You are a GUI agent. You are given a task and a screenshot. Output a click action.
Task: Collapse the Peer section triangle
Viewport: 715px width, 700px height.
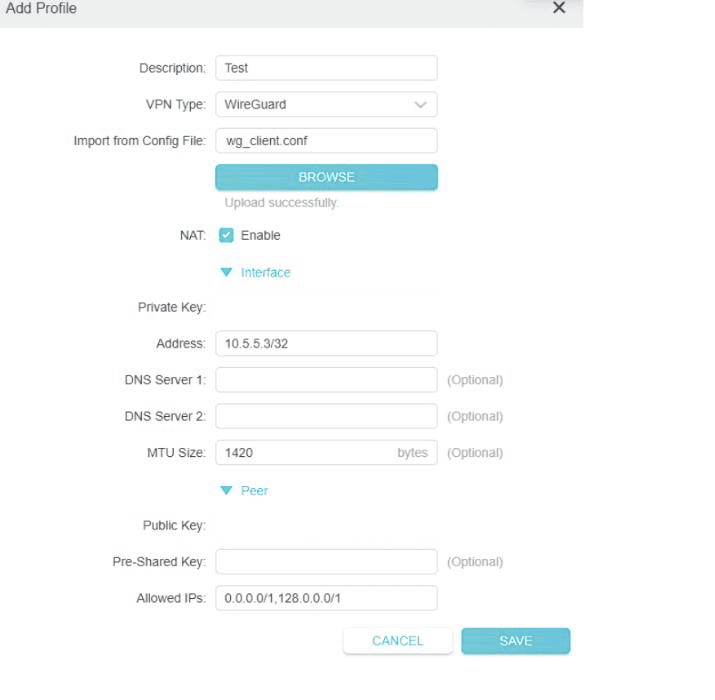tap(226, 490)
